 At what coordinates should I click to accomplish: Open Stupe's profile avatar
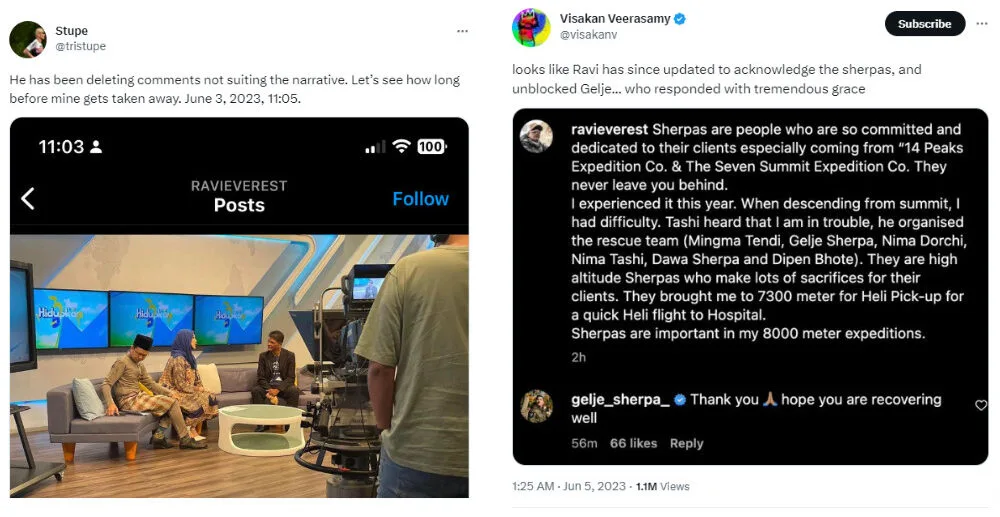(27, 39)
